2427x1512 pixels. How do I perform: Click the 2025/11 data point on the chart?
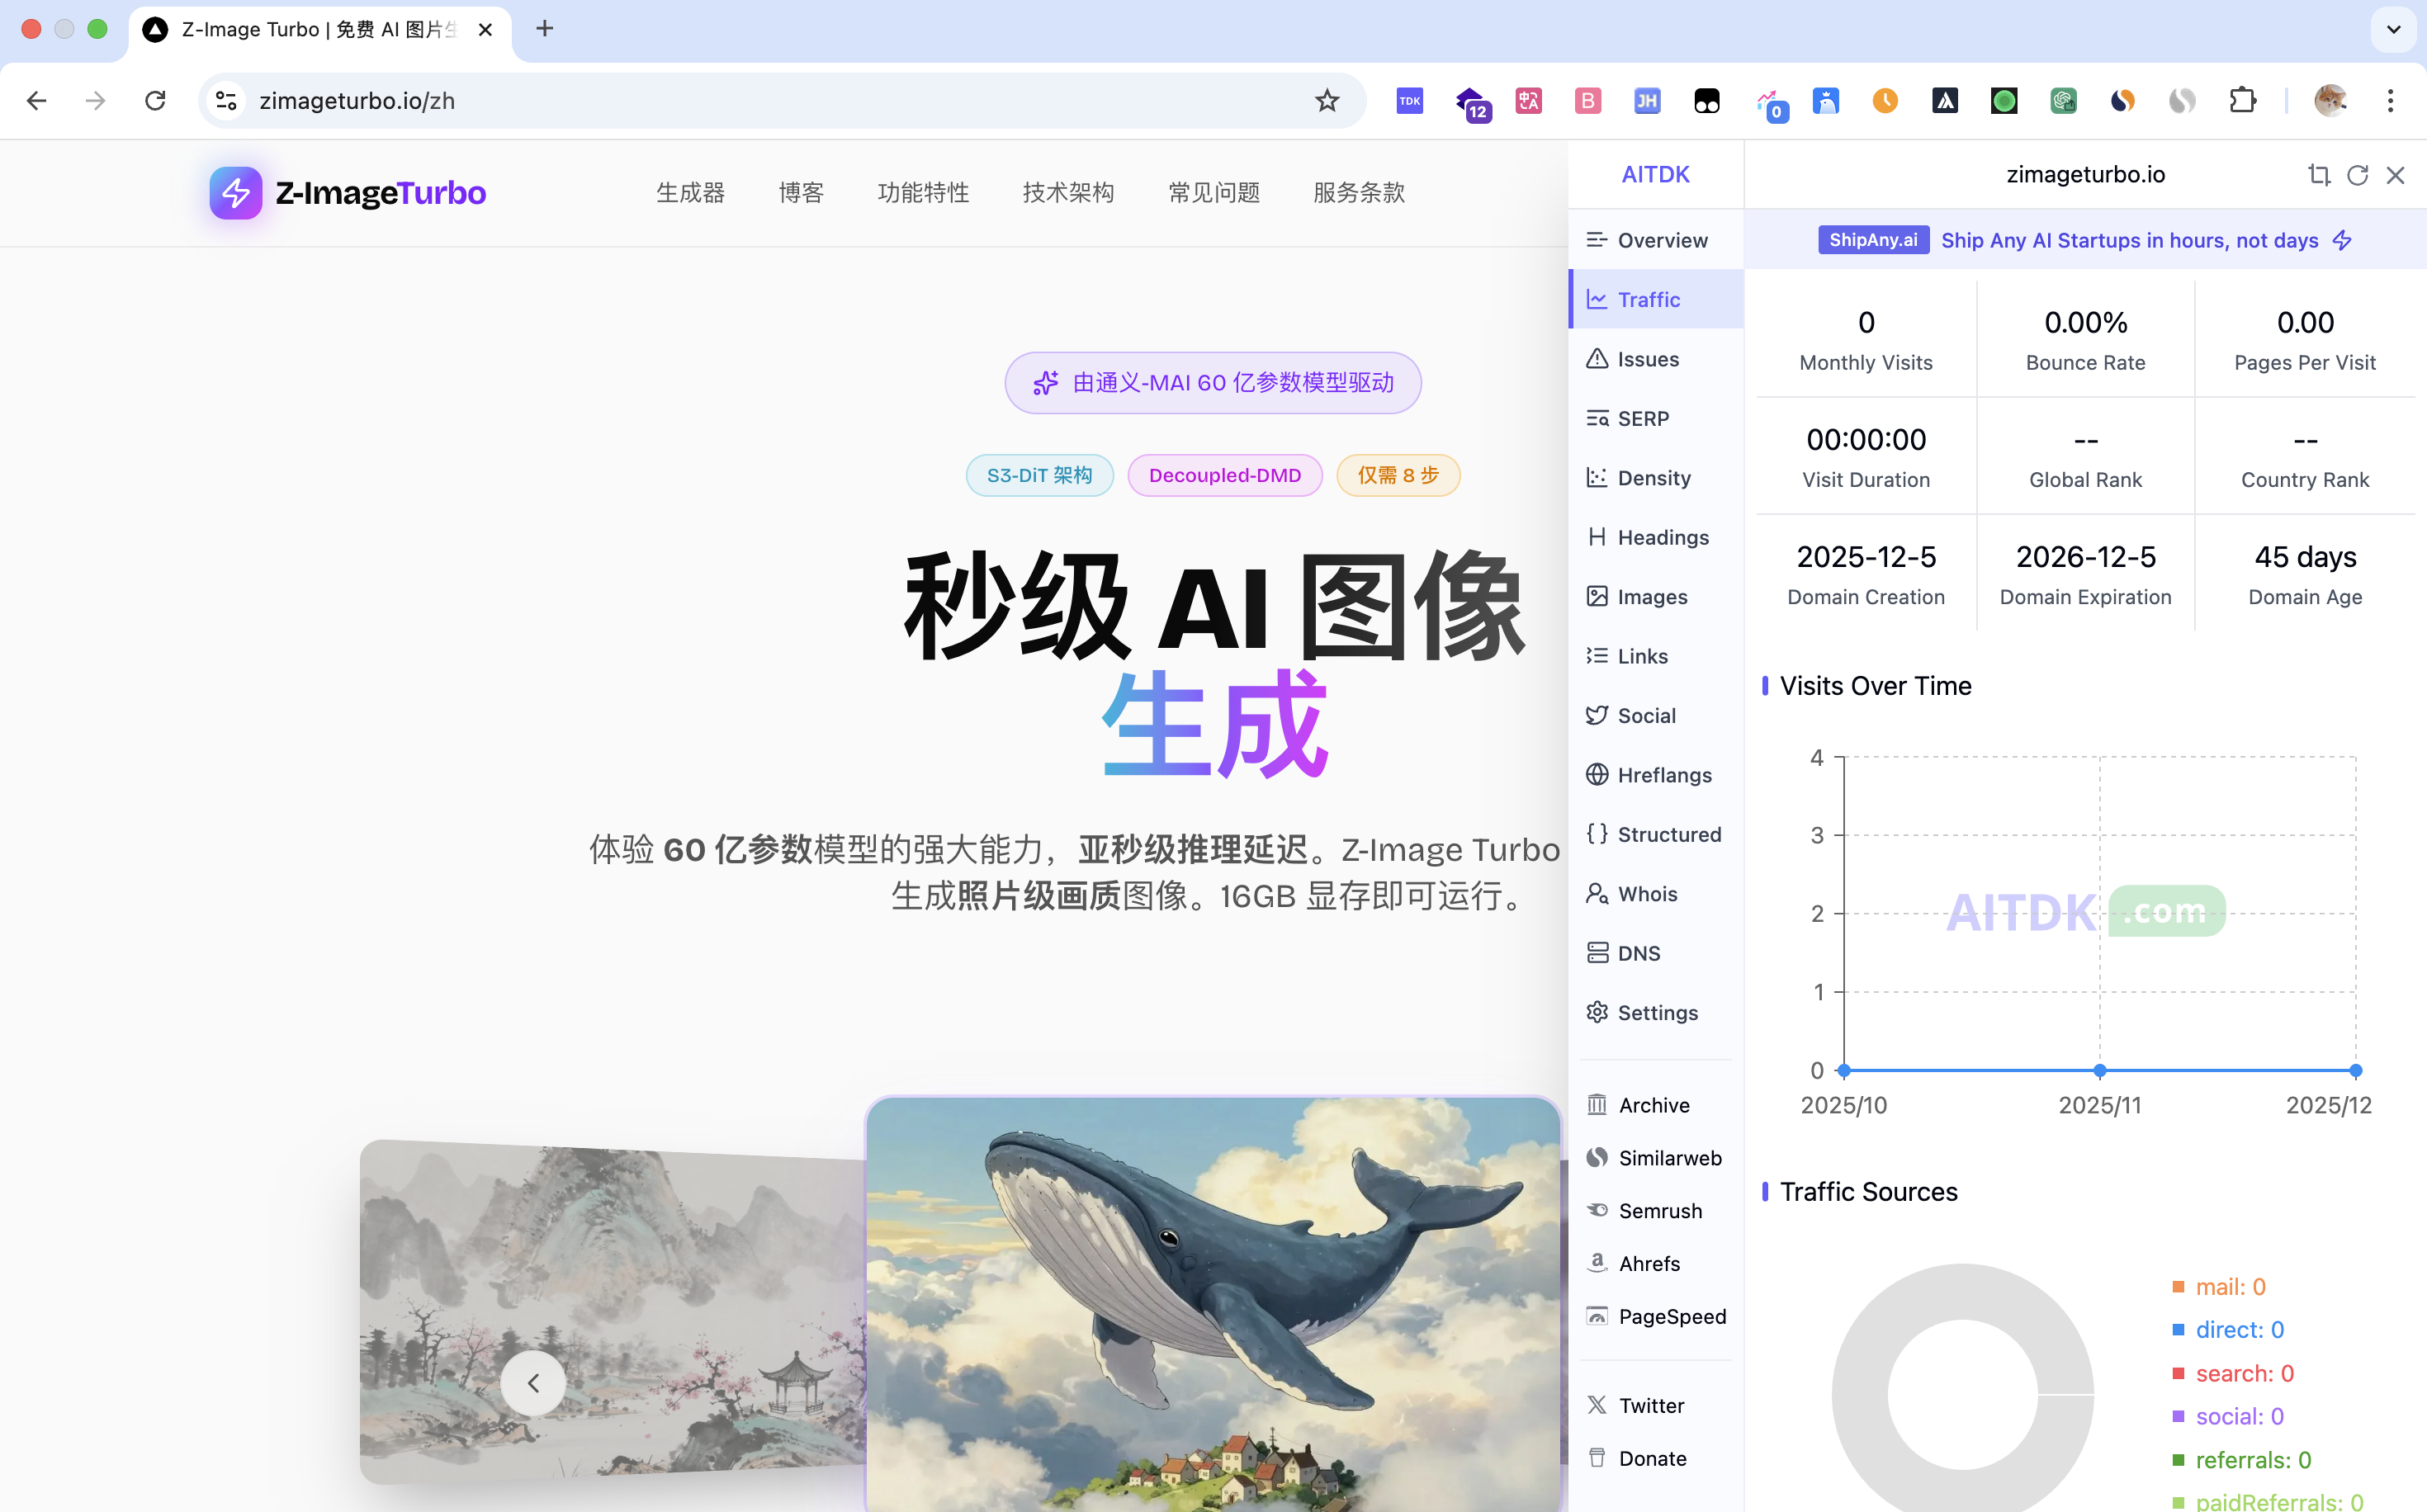2099,1071
